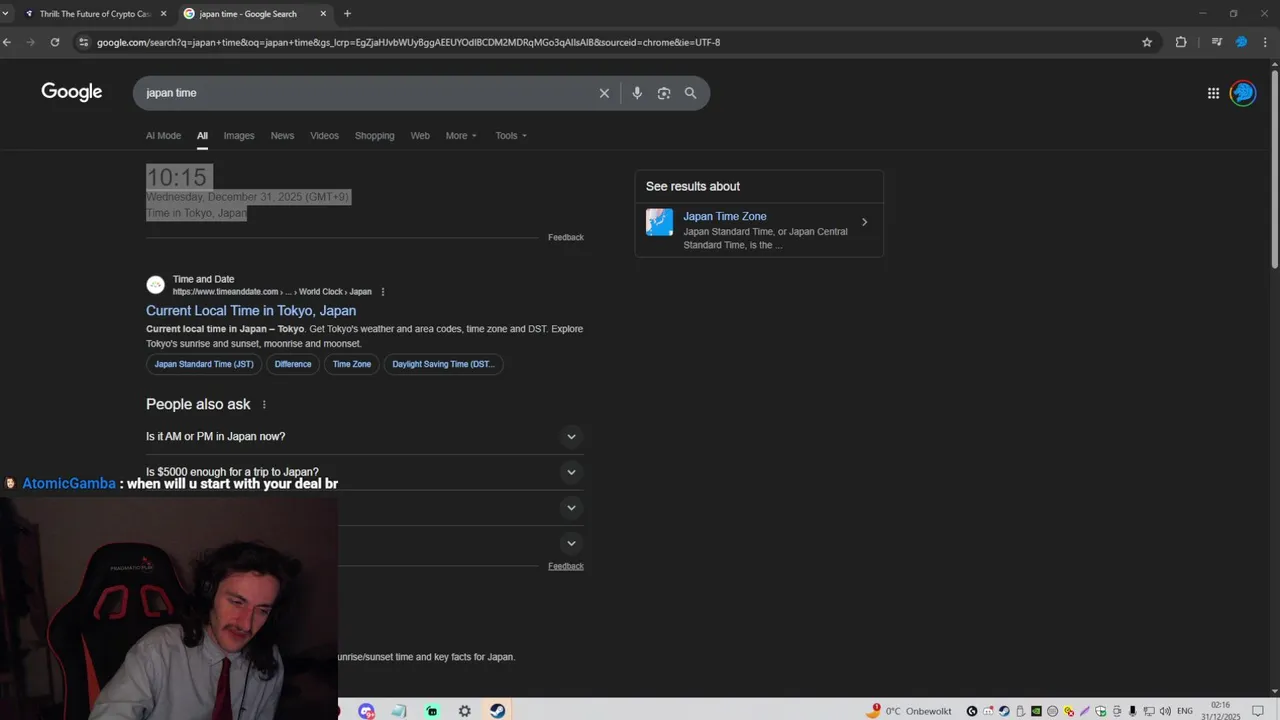Click Feedback under the time widget

[566, 238]
